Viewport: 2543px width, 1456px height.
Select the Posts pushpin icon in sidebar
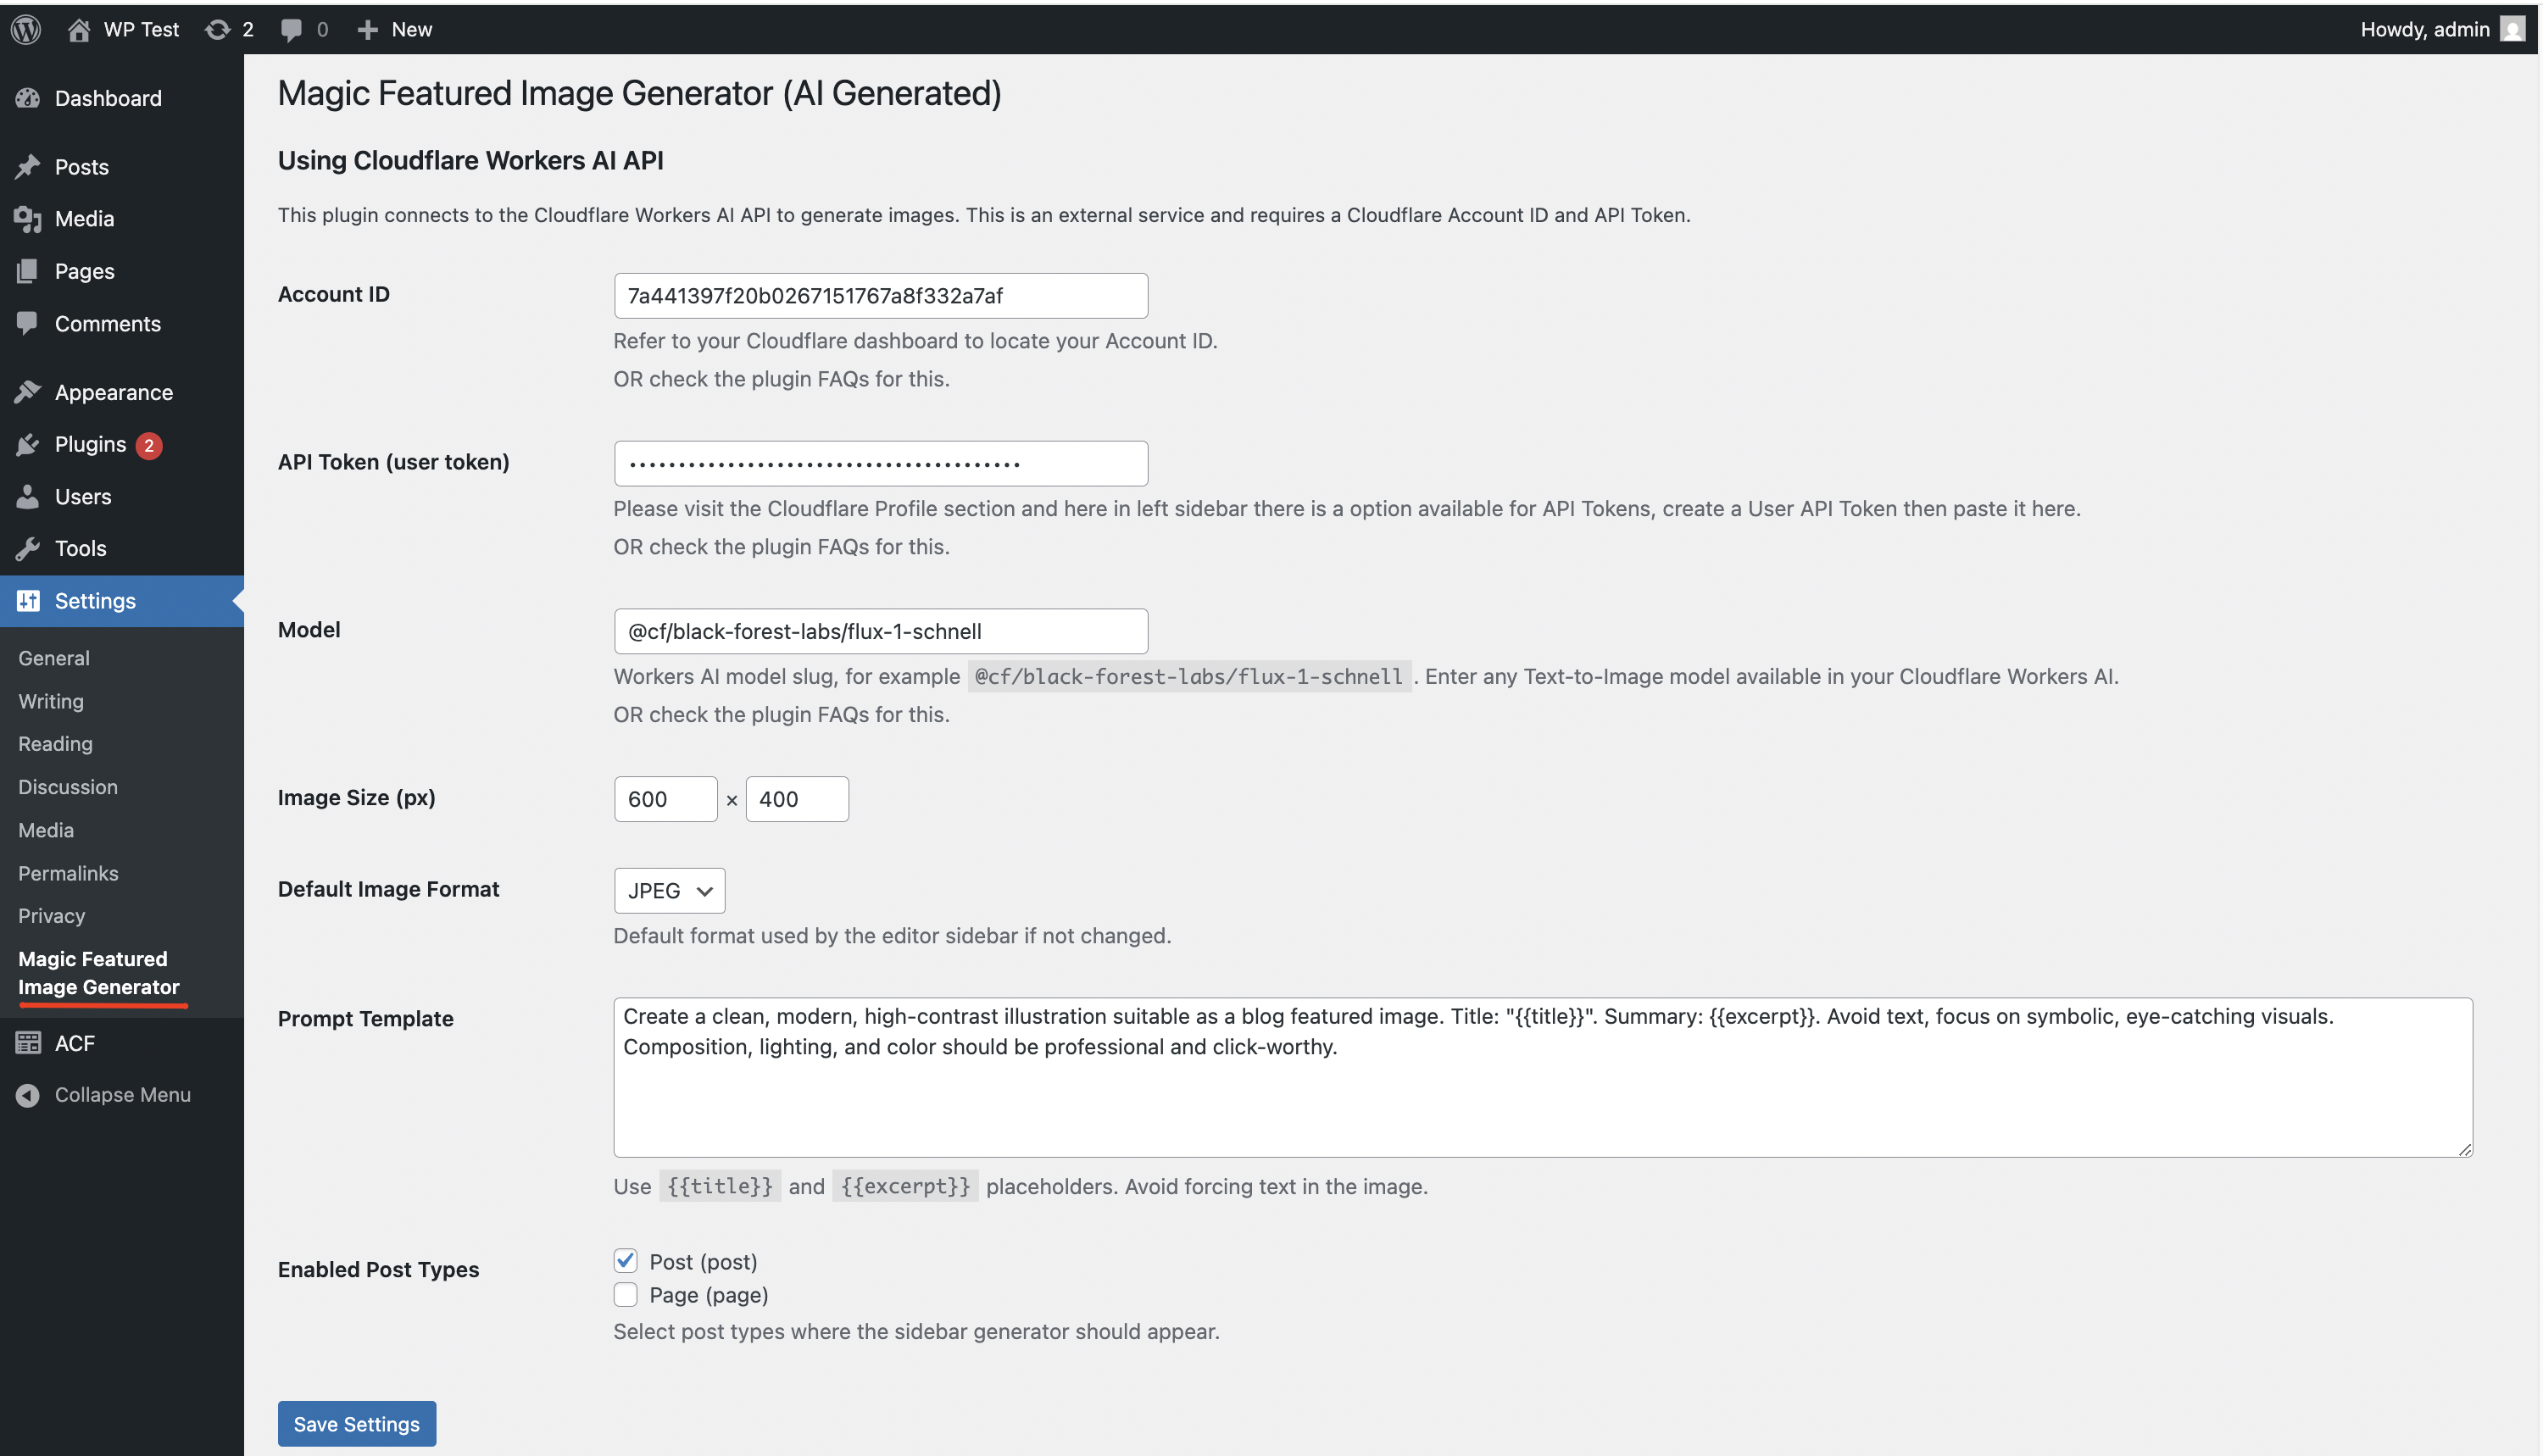(28, 166)
